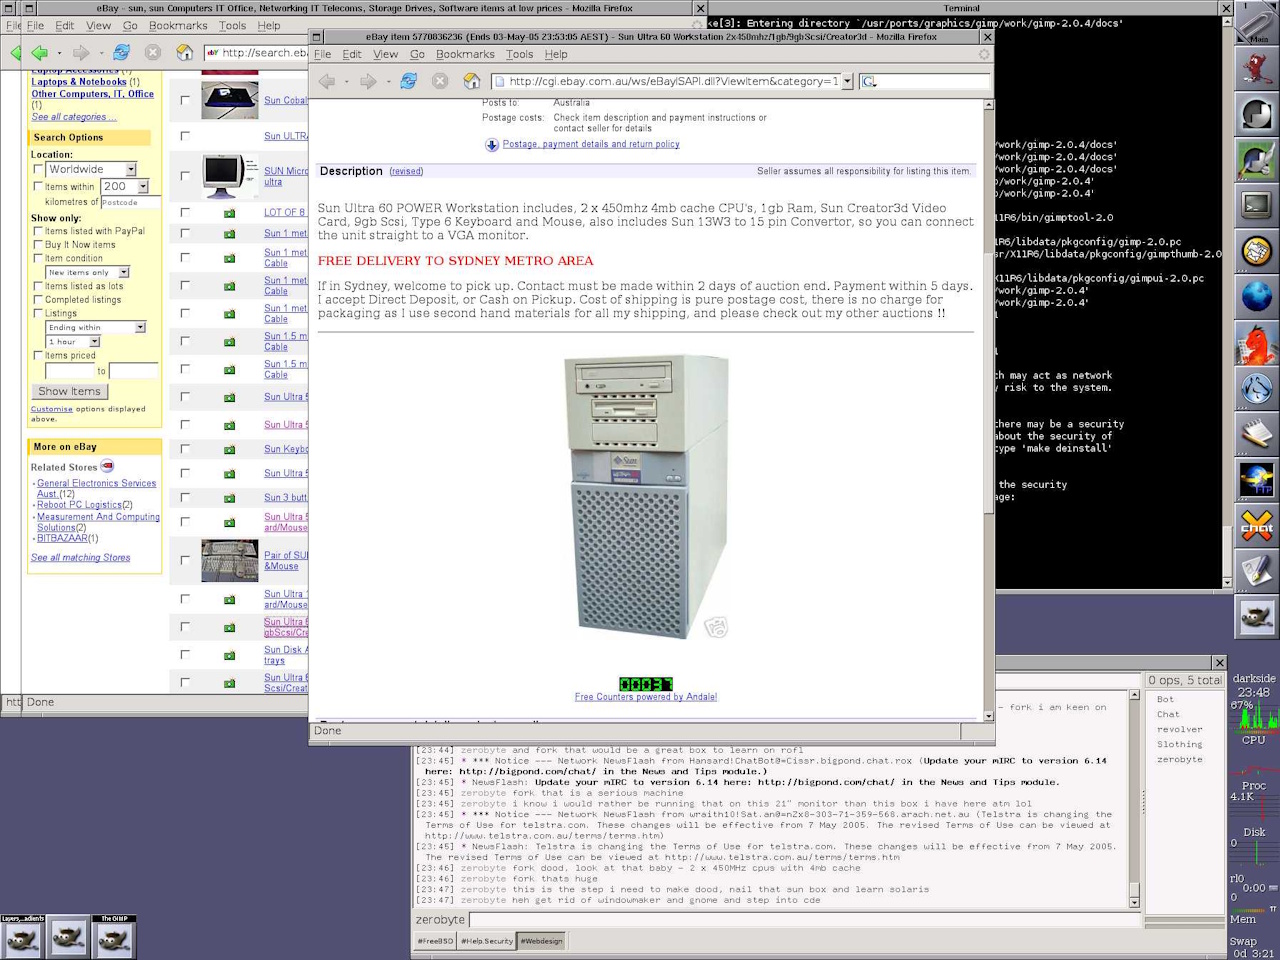The height and width of the screenshot is (960, 1280).
Task: Open the FTP globe dock icon
Action: click(1256, 480)
